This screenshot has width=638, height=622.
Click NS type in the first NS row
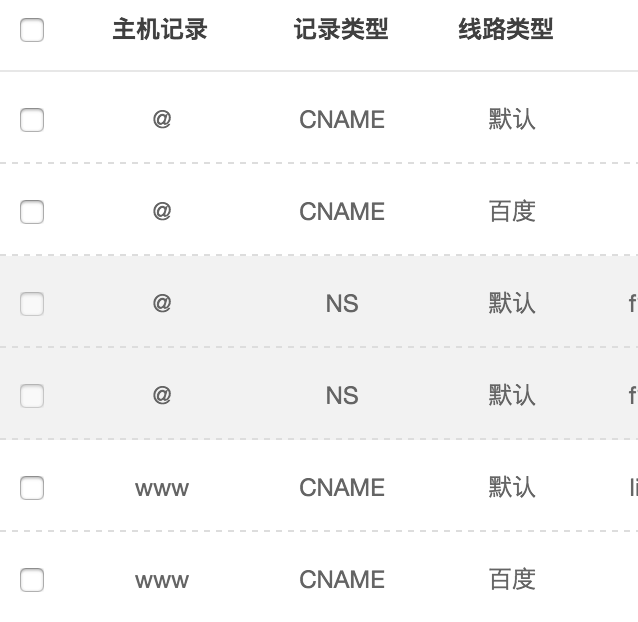pos(342,304)
